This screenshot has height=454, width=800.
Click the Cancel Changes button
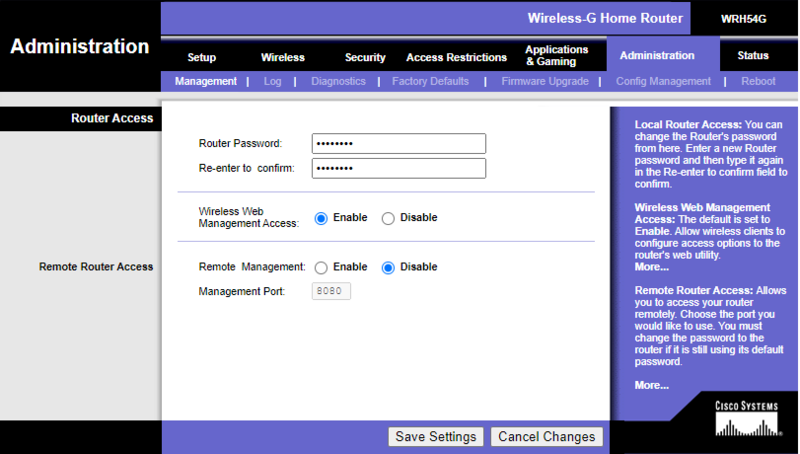[x=546, y=437]
